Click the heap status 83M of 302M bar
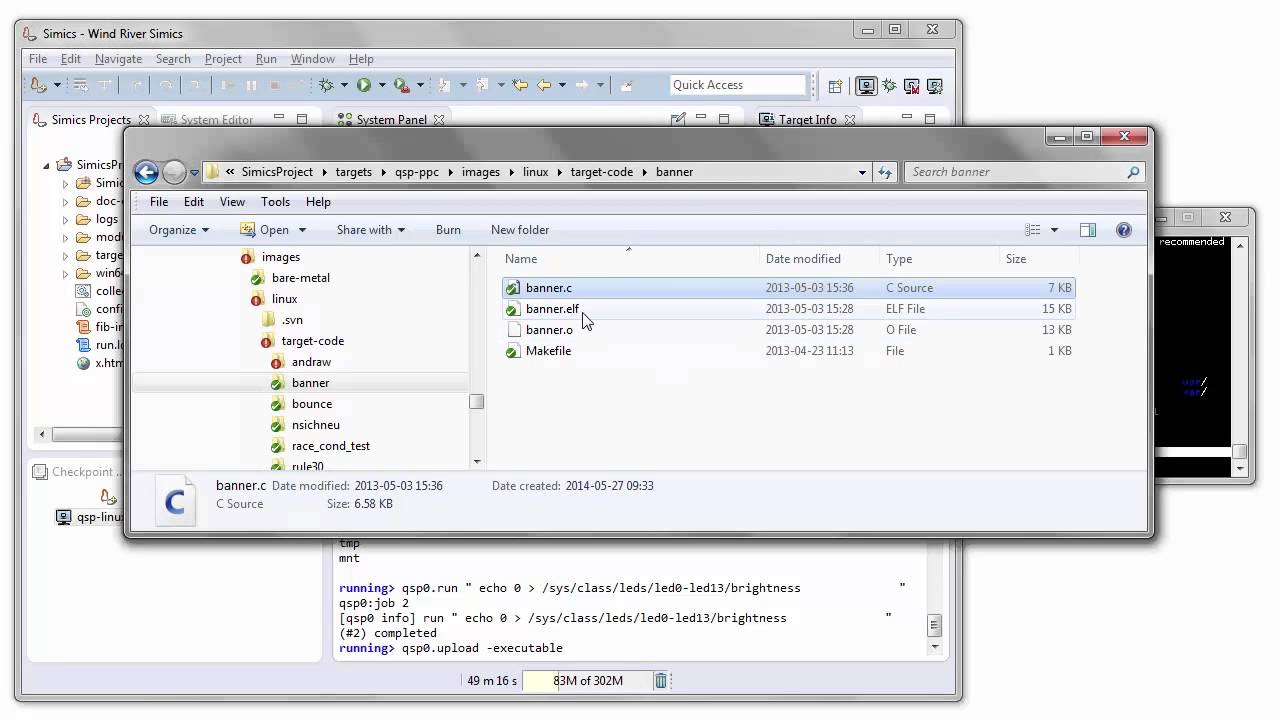The width and height of the screenshot is (1280, 720). click(x=587, y=681)
